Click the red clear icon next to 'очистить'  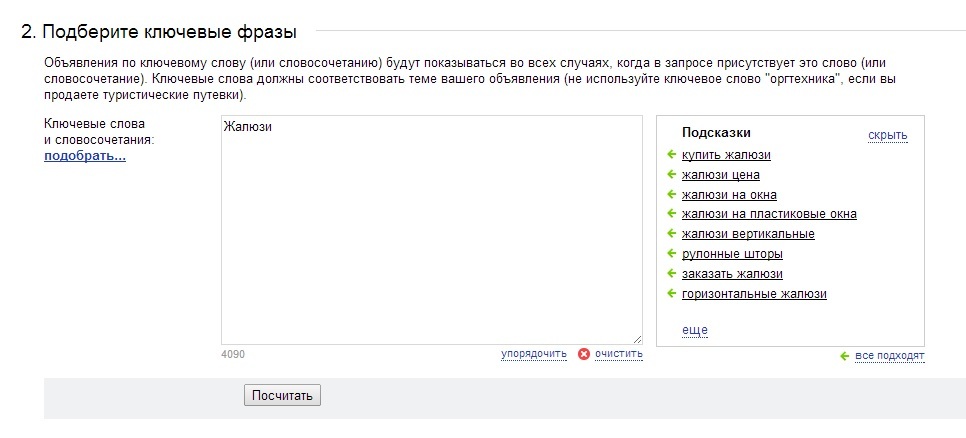(x=584, y=354)
